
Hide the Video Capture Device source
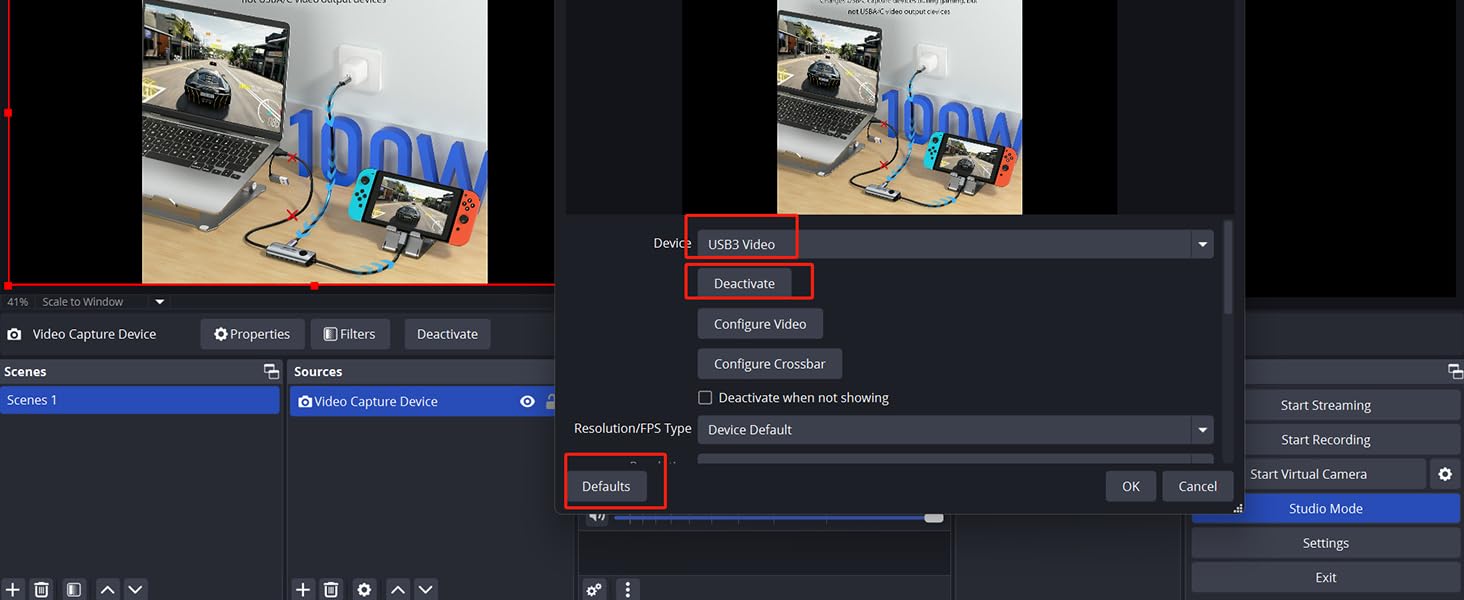click(527, 401)
